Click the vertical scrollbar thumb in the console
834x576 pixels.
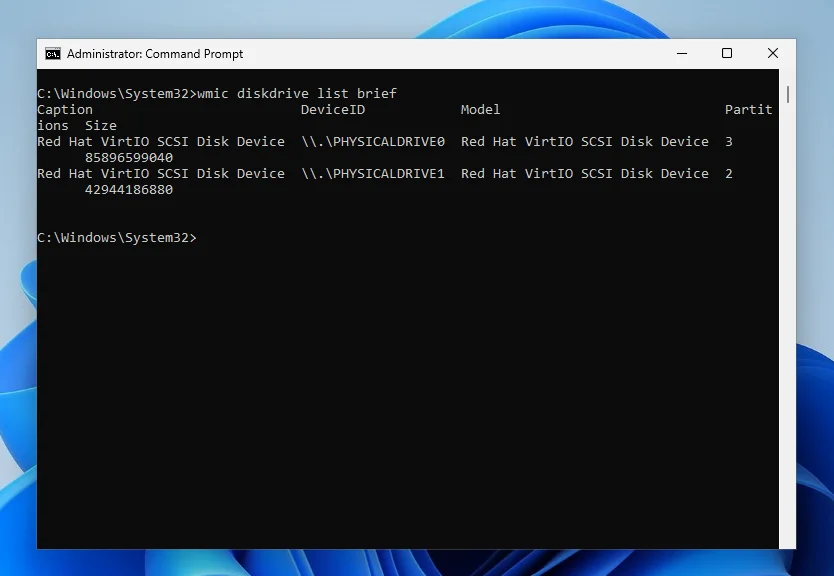(787, 95)
